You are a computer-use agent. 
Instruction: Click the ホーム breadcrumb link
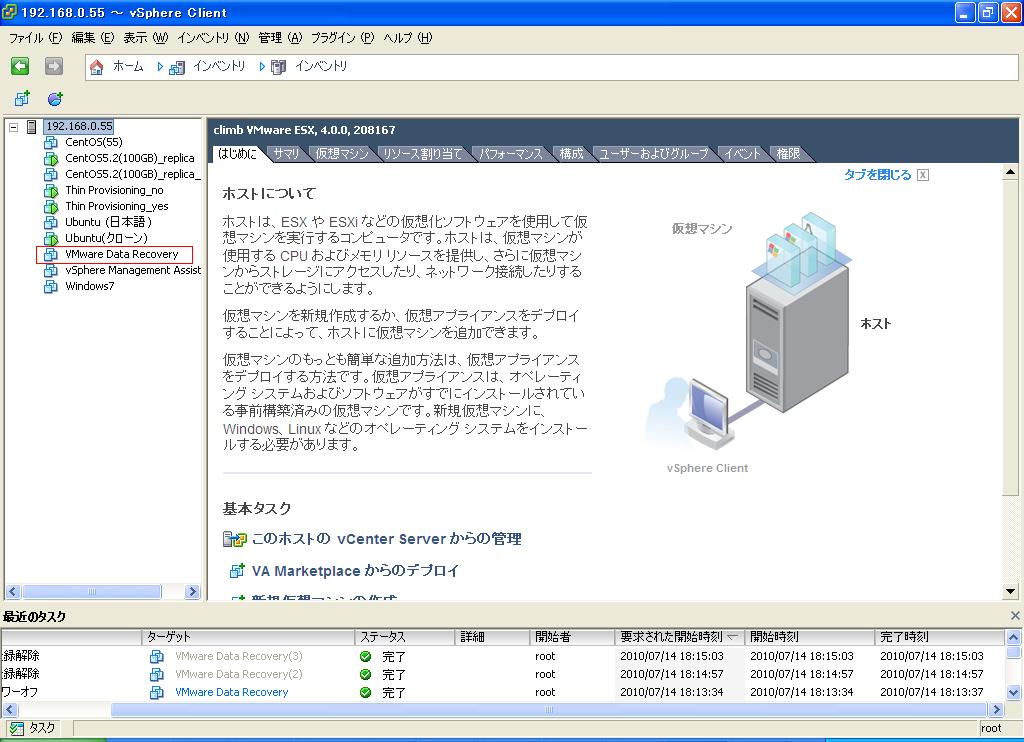pyautogui.click(x=128, y=66)
